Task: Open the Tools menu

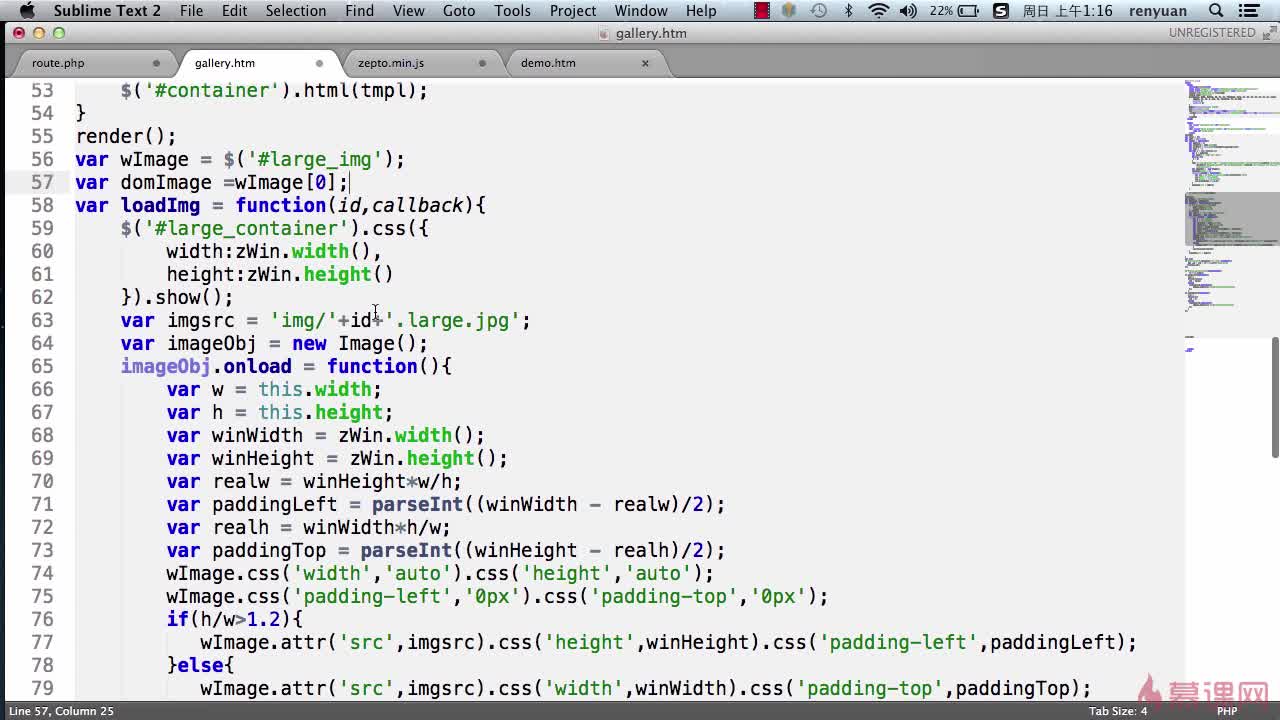Action: coord(512,11)
